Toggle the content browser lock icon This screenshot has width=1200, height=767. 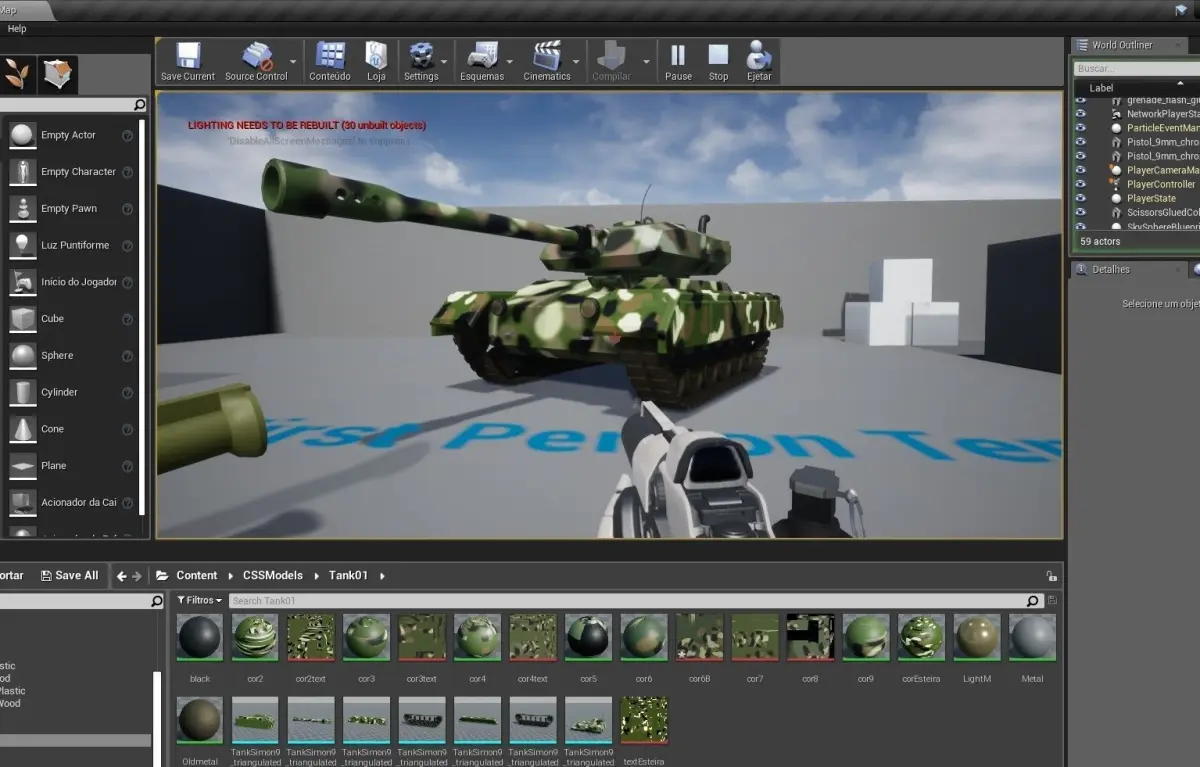pyautogui.click(x=1051, y=576)
